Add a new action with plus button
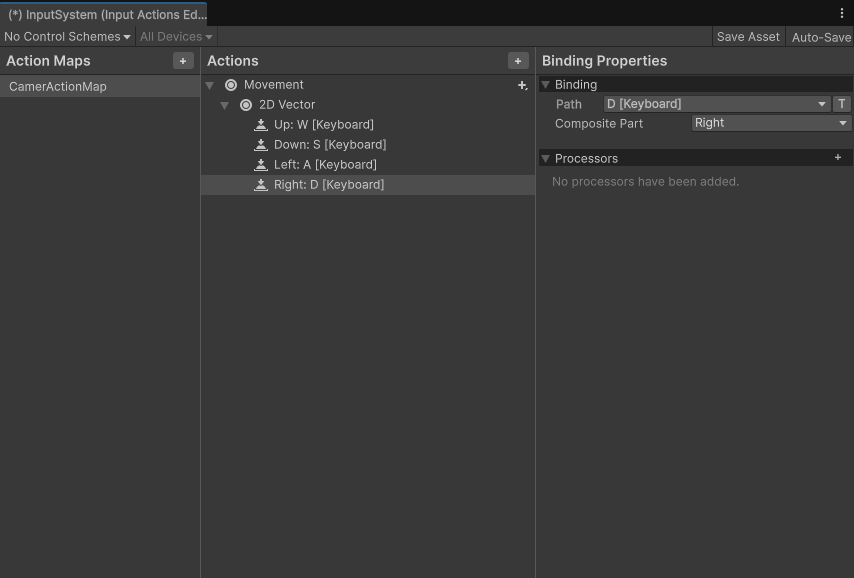This screenshot has height=578, width=854. tap(518, 61)
